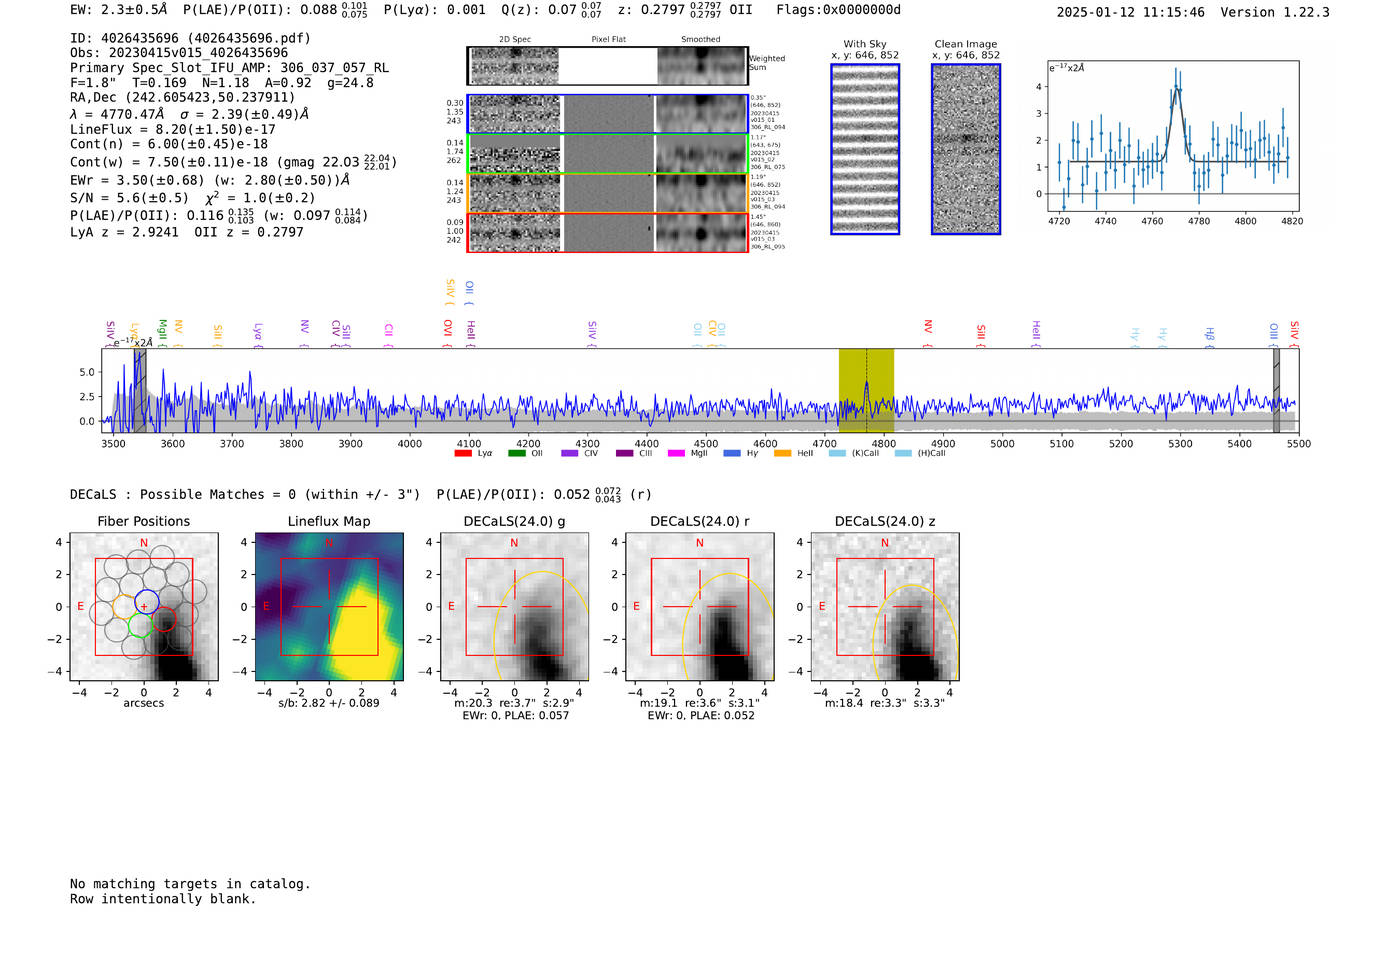
Task: Click the orange fiber circle in Fiber Positions
Action: pyautogui.click(x=124, y=607)
